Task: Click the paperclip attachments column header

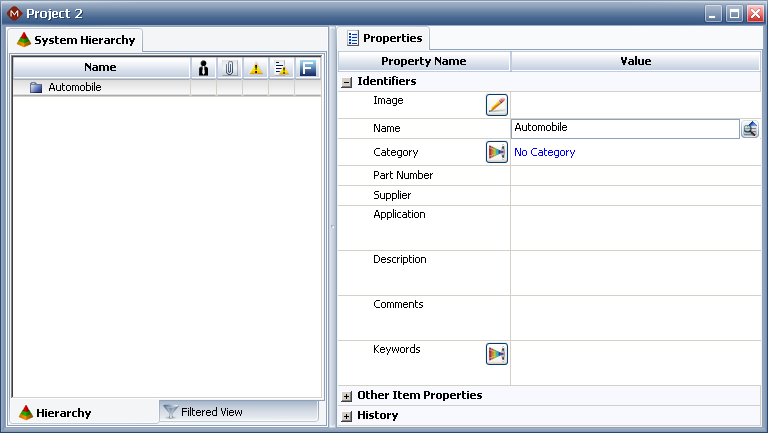Action: [x=230, y=68]
